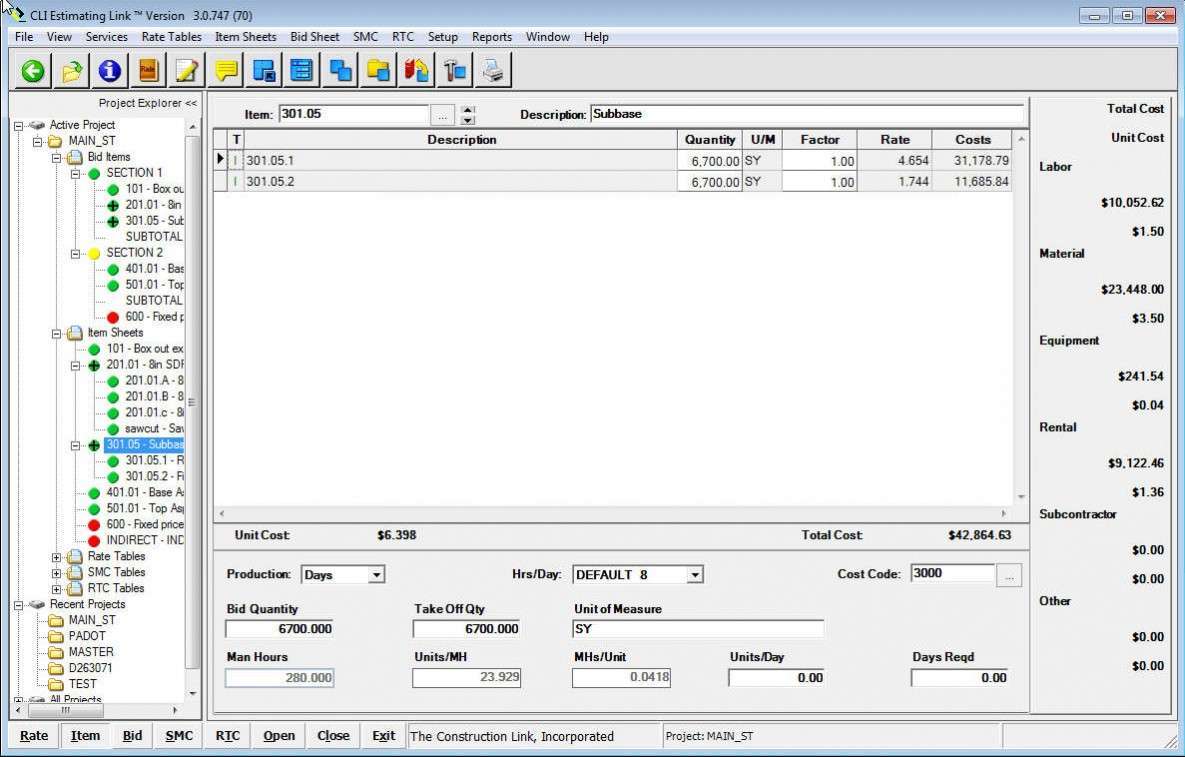Click the Item lookup ellipsis button

(442, 116)
